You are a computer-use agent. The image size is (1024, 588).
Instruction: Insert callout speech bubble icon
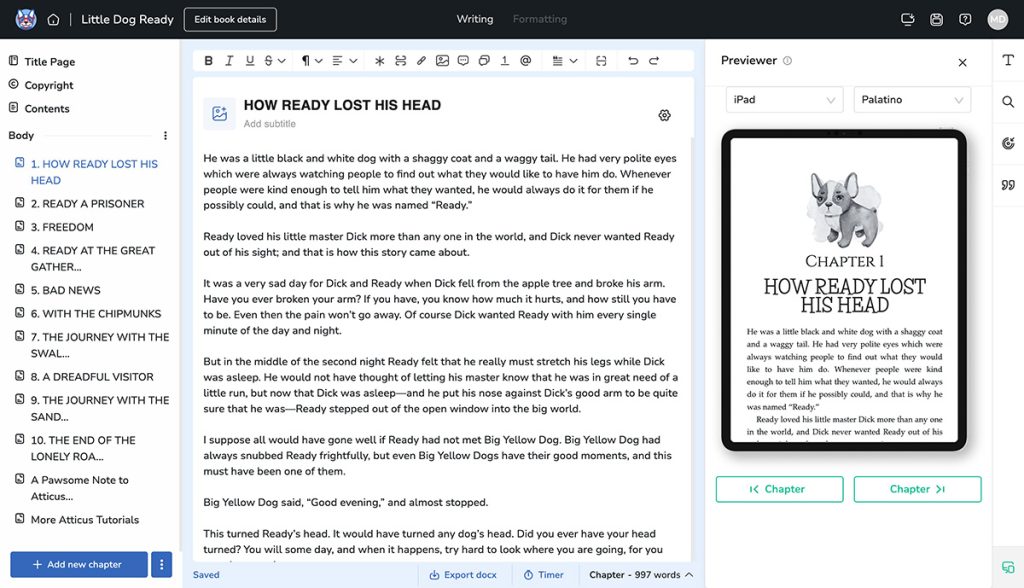pyautogui.click(x=463, y=61)
